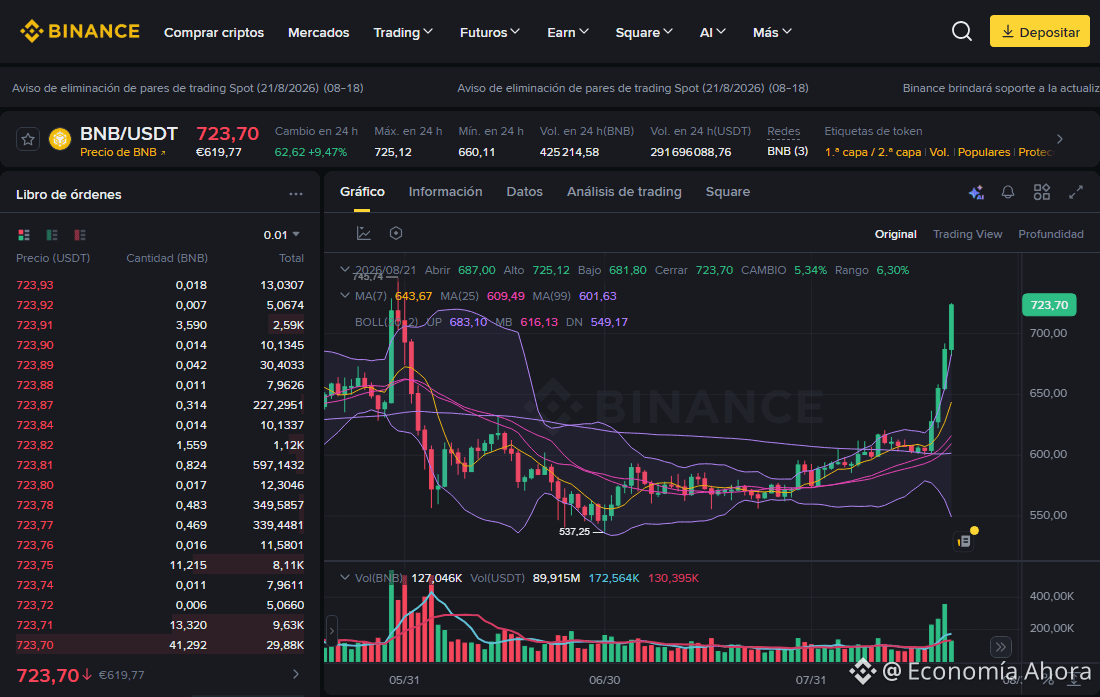This screenshot has height=697, width=1100.
Task: Select sell order at price 723,91
Action: 160,325
